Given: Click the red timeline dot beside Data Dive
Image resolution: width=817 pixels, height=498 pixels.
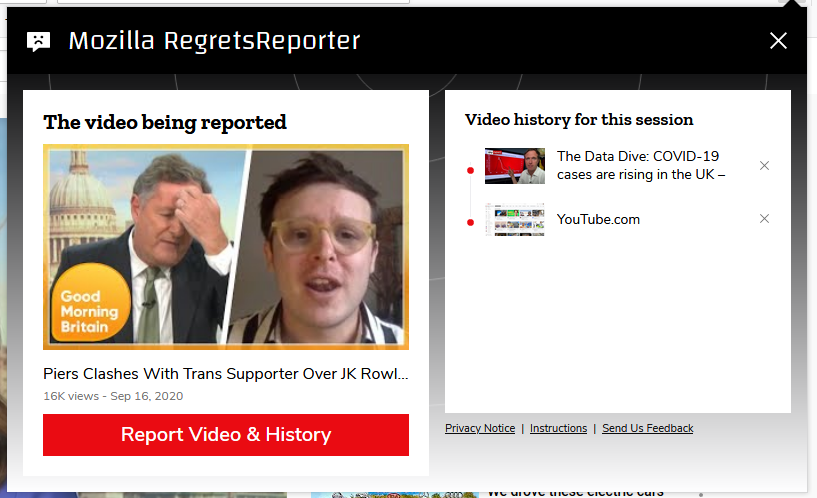Looking at the screenshot, I should pyautogui.click(x=471, y=170).
